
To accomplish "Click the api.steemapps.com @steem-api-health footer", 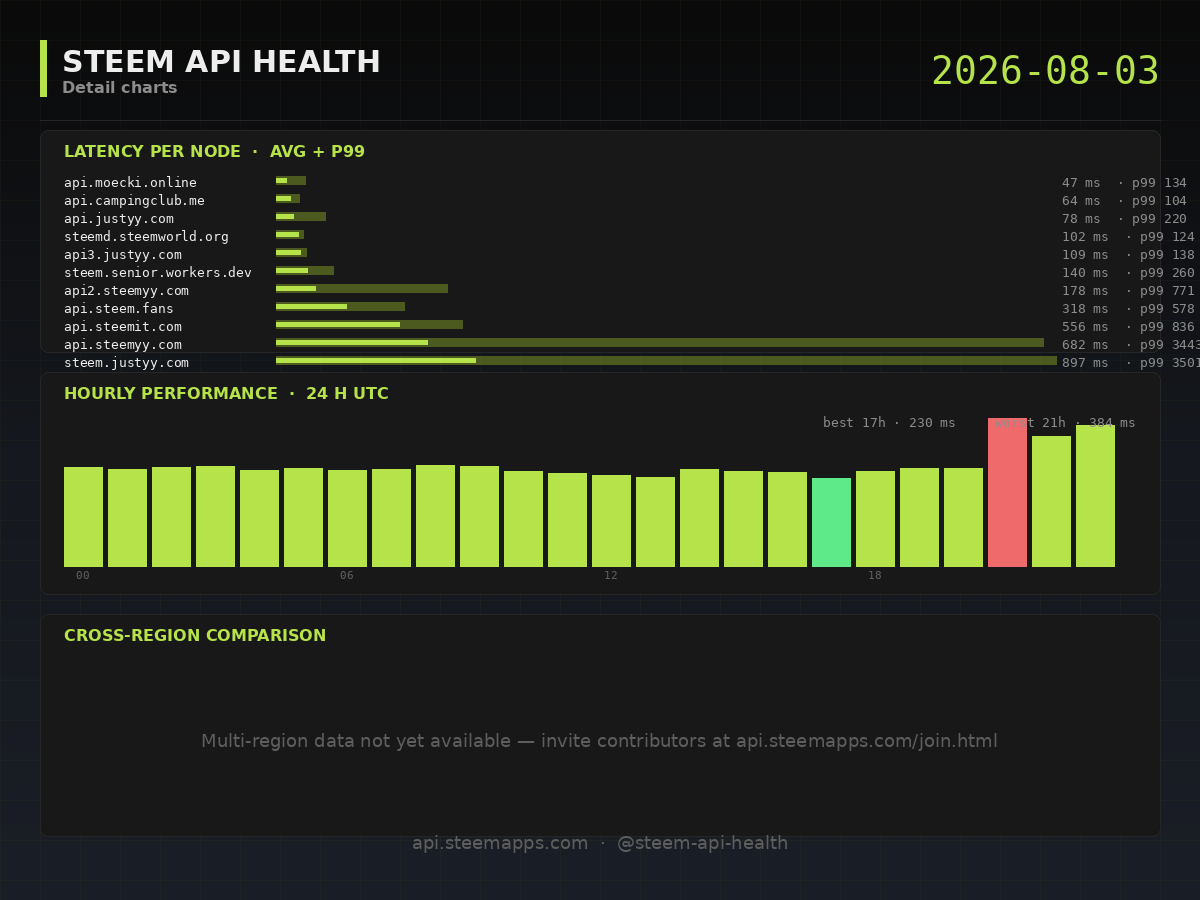I will (600, 844).
